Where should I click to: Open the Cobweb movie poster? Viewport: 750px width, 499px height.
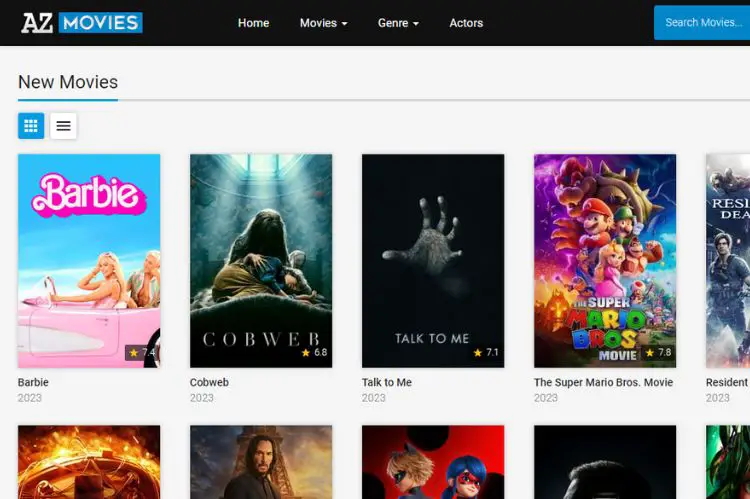[261, 261]
